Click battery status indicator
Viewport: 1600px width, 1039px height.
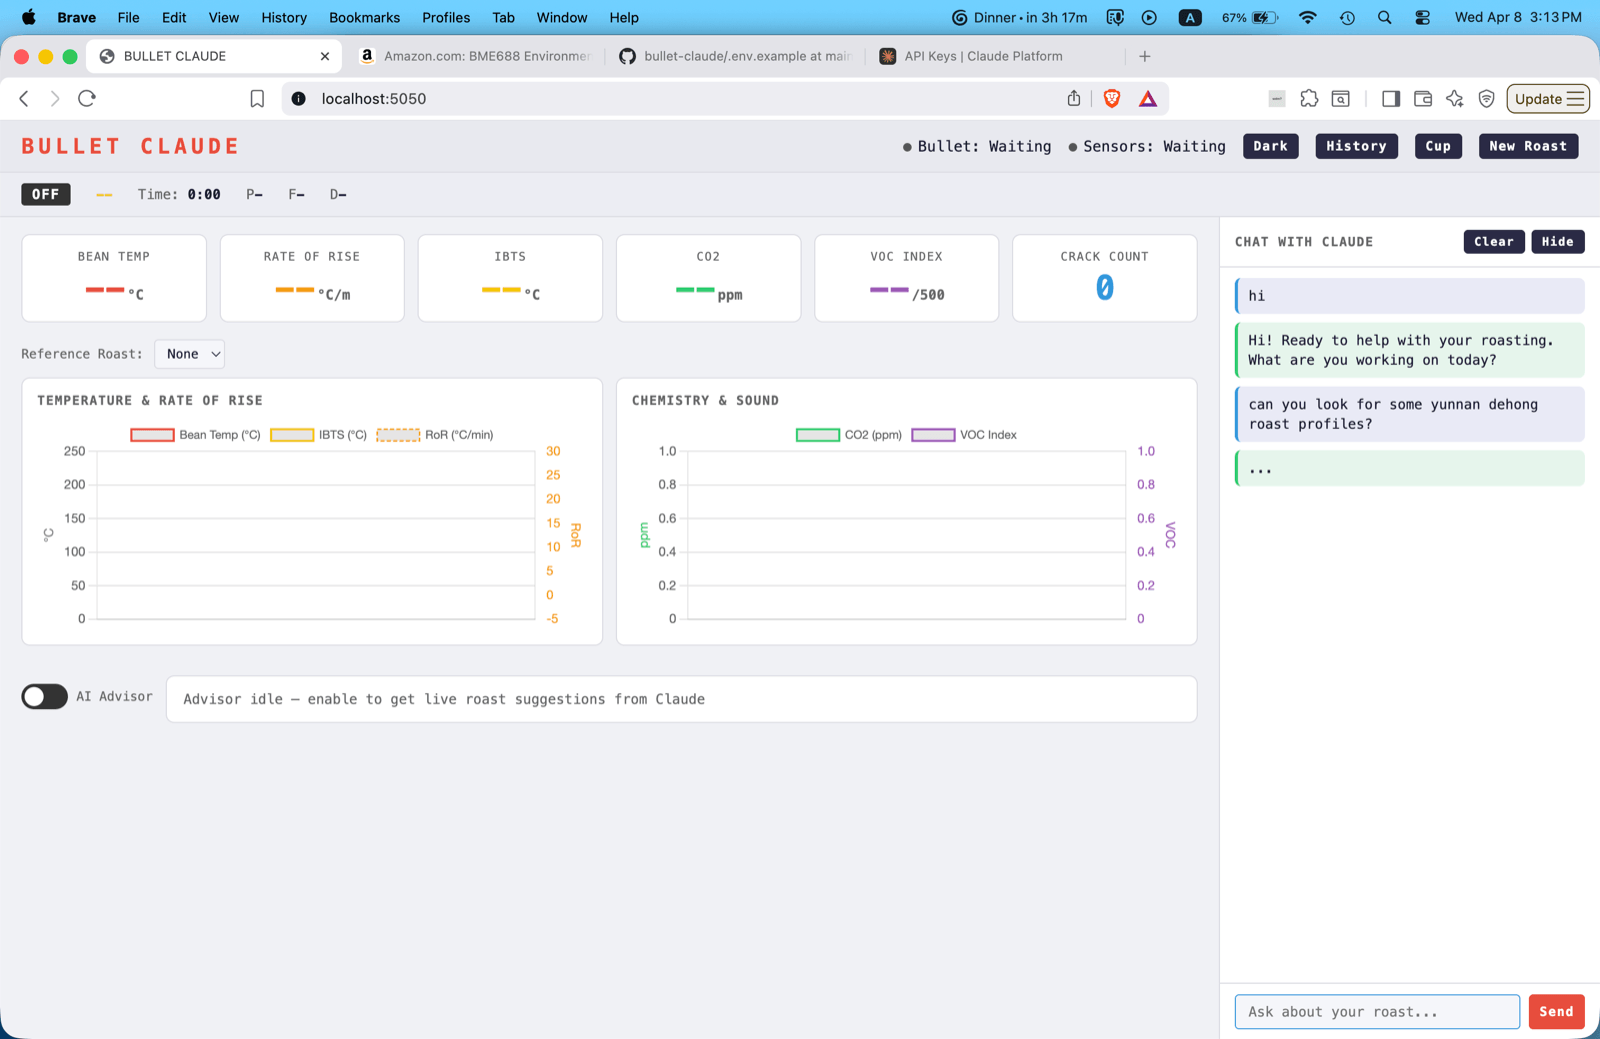(x=1250, y=17)
